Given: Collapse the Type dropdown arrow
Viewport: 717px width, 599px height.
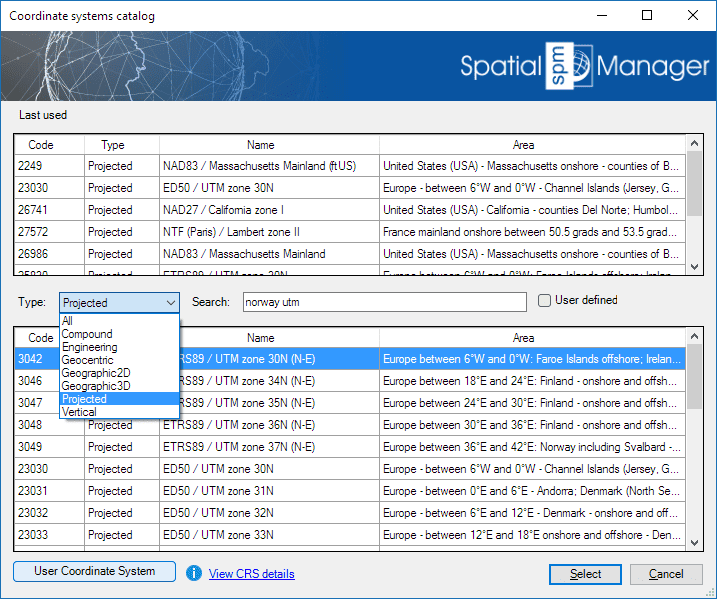Looking at the screenshot, I should coord(170,302).
